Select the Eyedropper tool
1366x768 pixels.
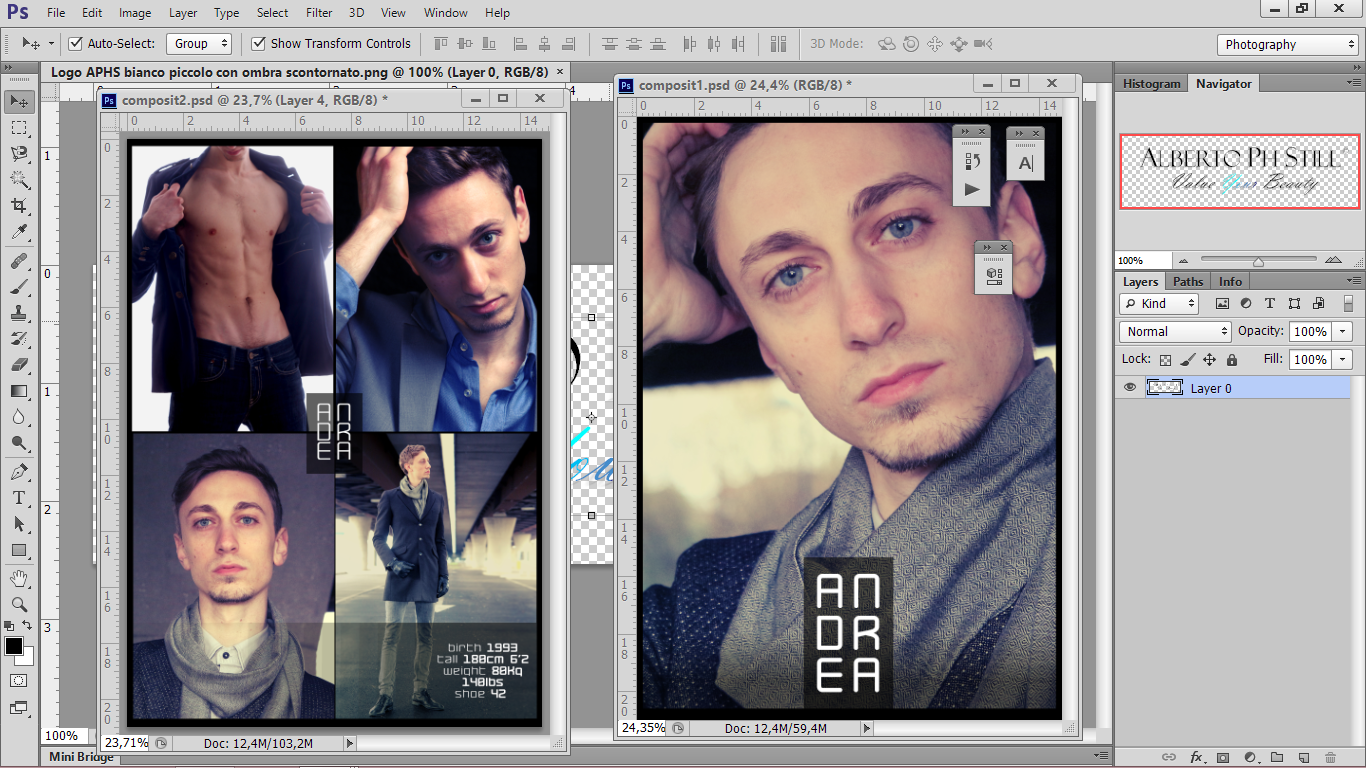[18, 233]
